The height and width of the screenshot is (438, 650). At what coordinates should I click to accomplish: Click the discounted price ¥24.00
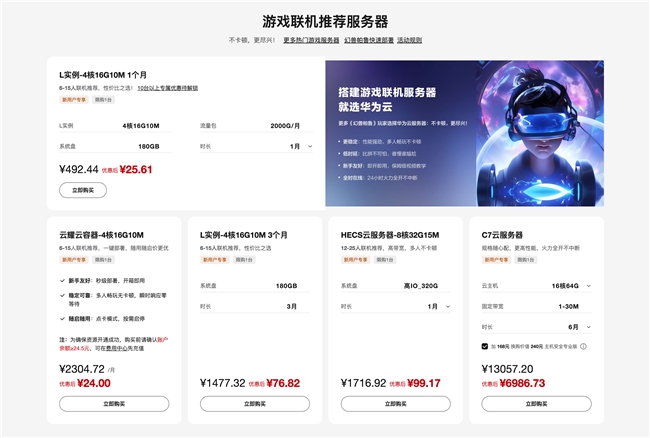pyautogui.click(x=94, y=383)
